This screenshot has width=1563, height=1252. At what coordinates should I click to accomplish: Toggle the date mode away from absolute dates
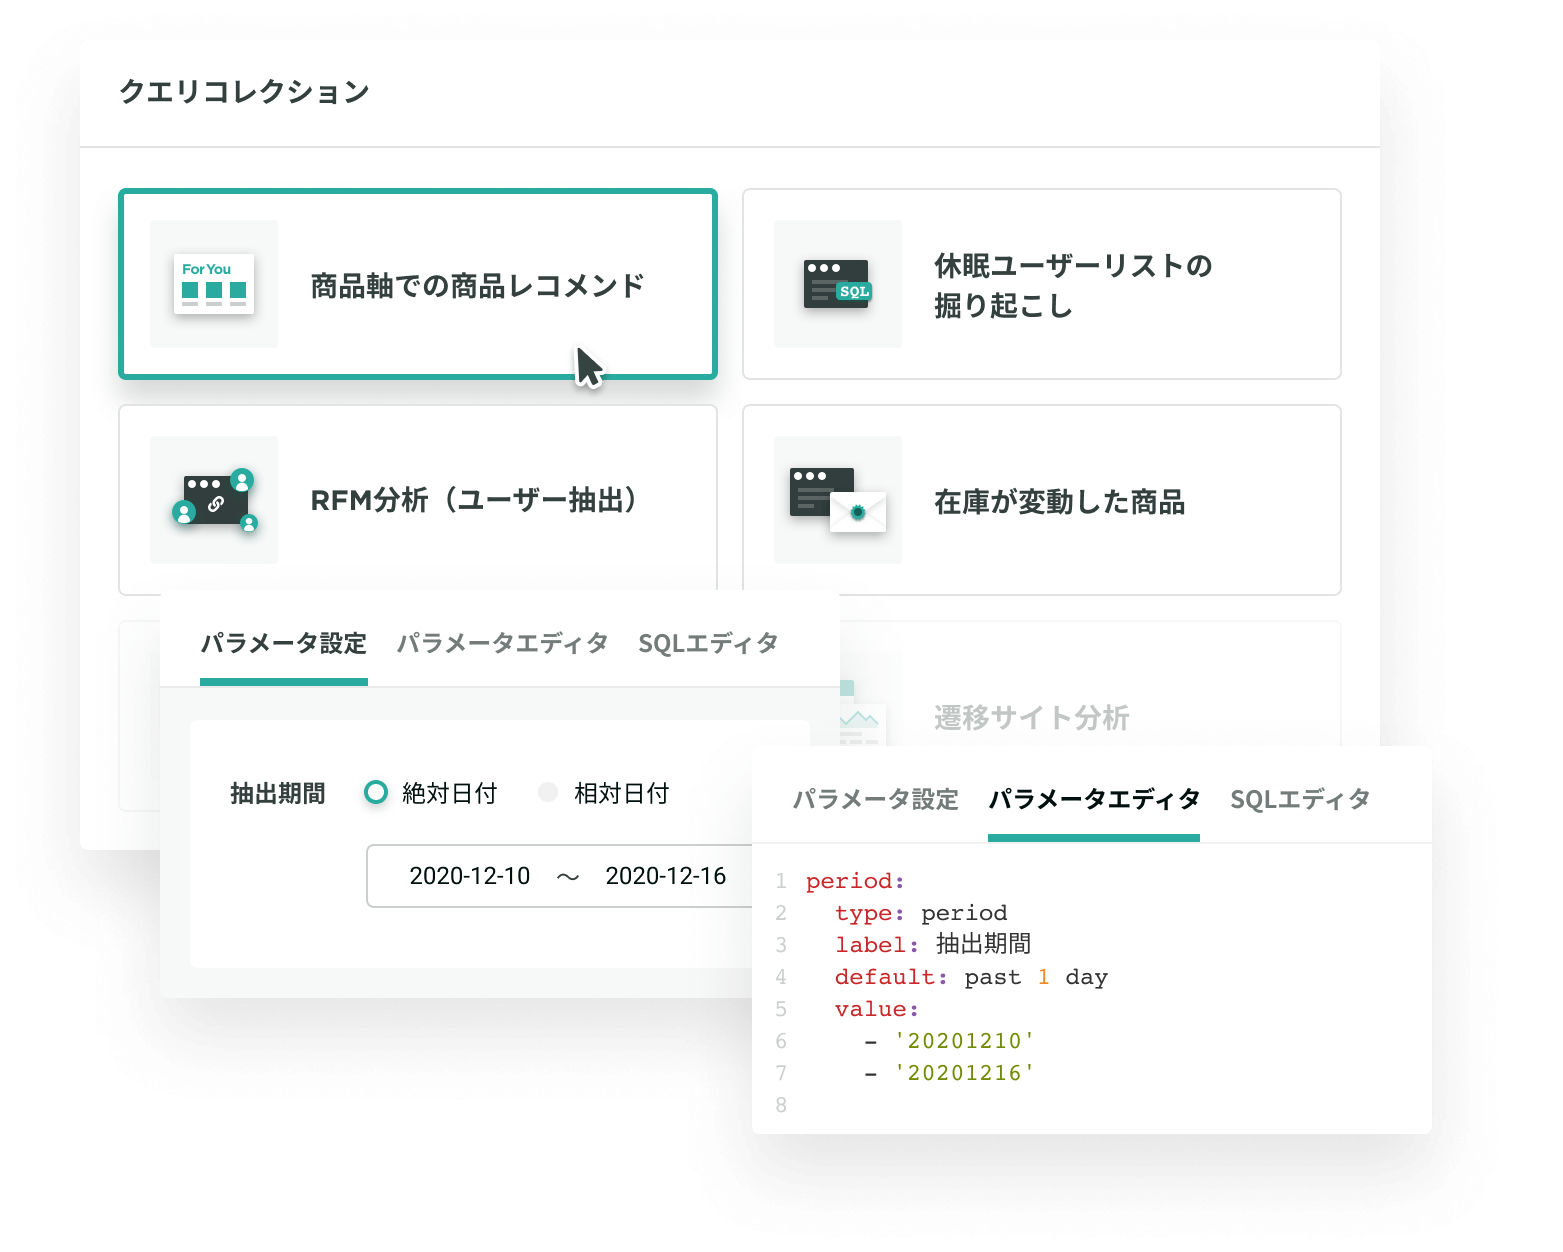click(547, 792)
